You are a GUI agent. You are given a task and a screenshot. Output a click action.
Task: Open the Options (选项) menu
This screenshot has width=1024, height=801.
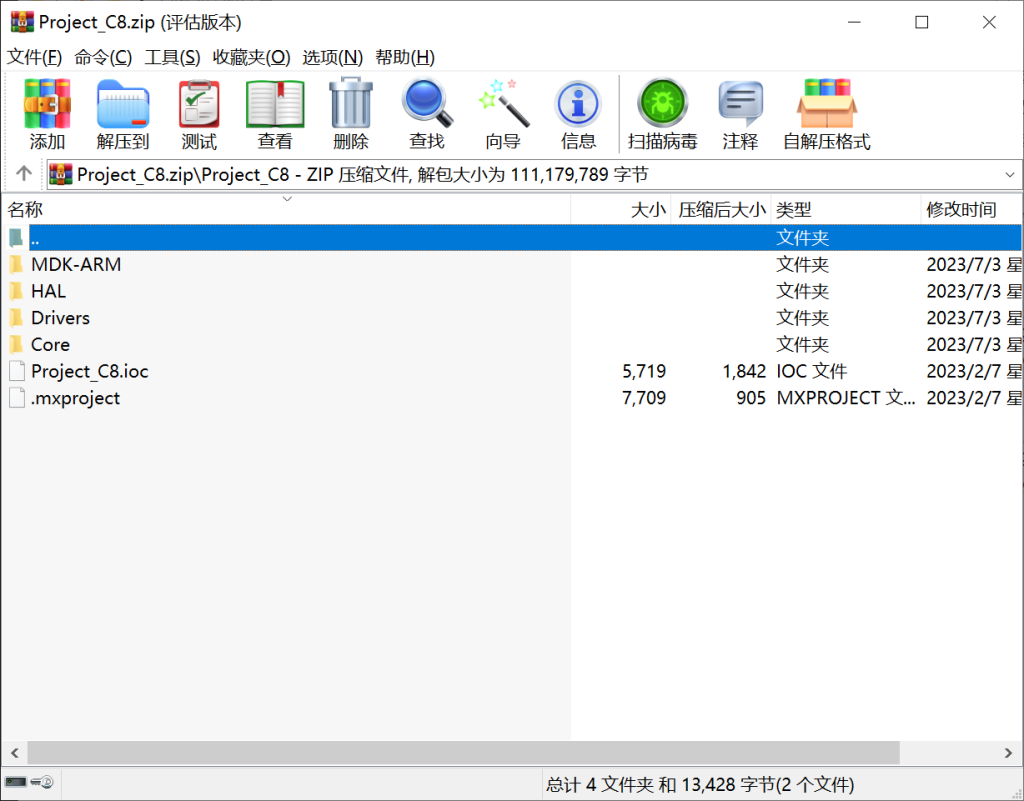332,57
